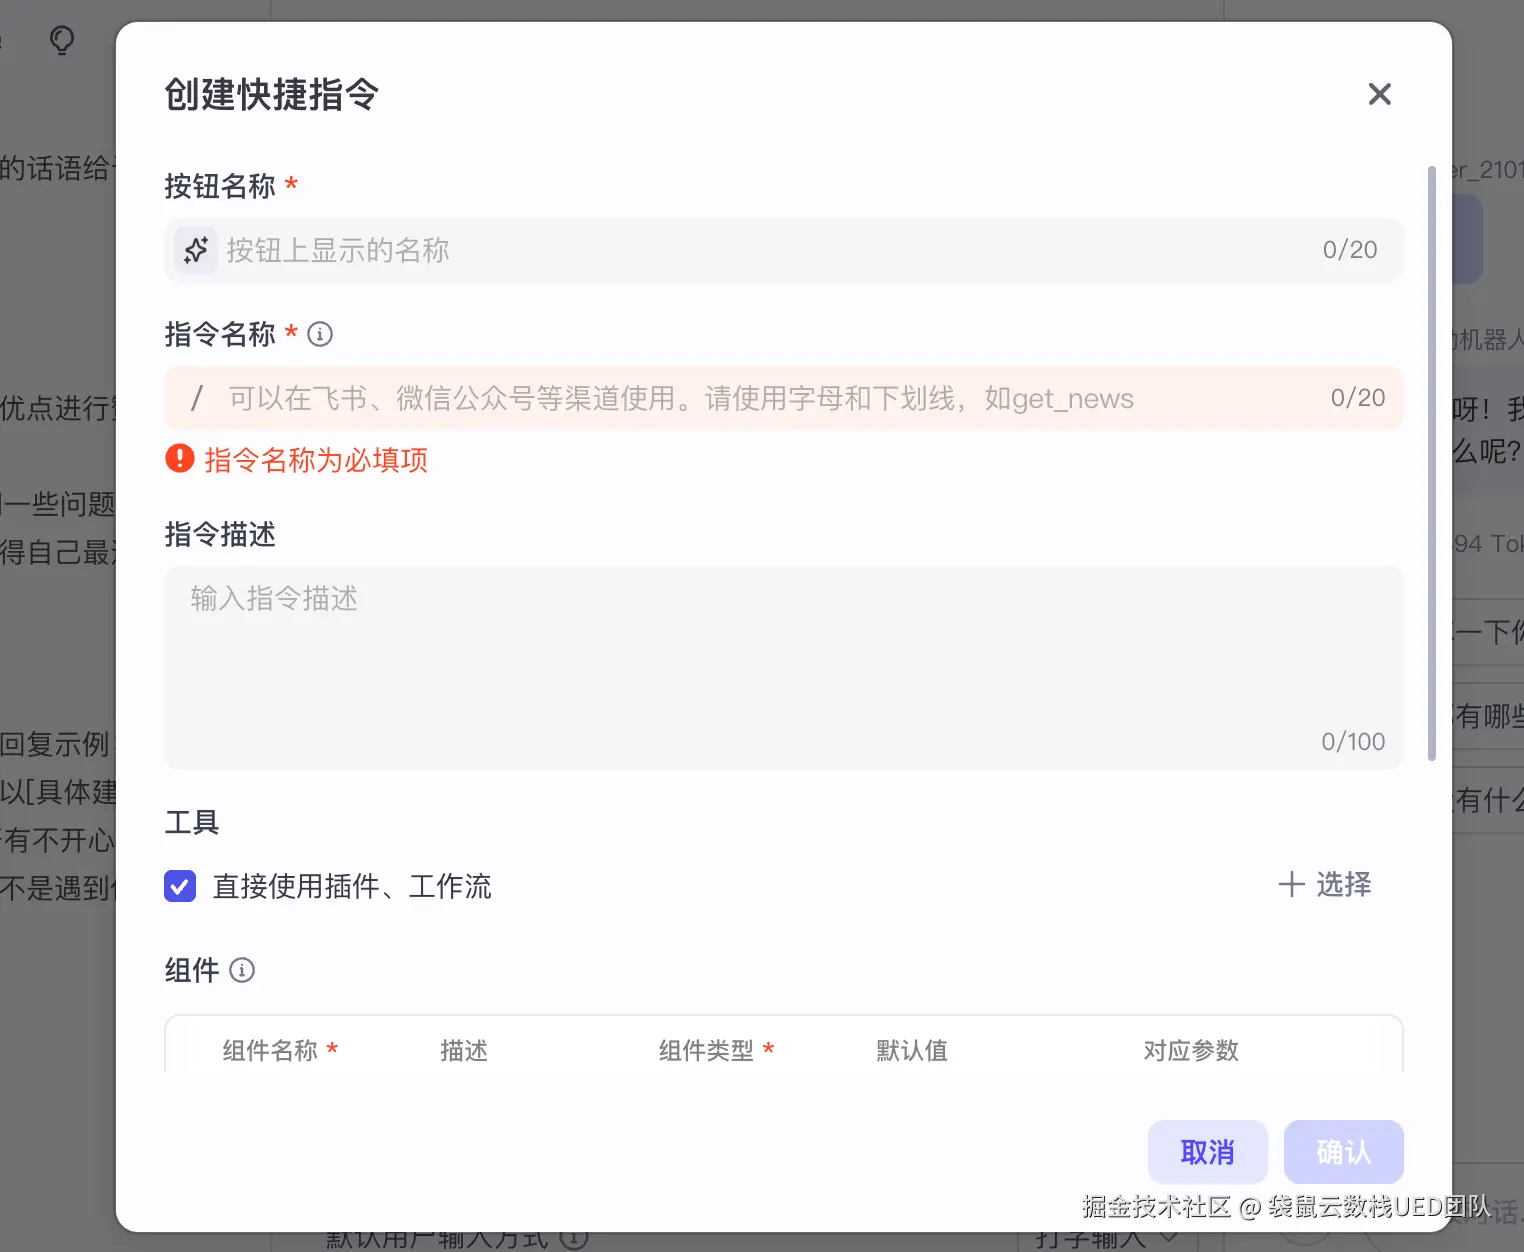Focus the 指令名称 input field
The width and height of the screenshot is (1524, 1252).
(784, 398)
